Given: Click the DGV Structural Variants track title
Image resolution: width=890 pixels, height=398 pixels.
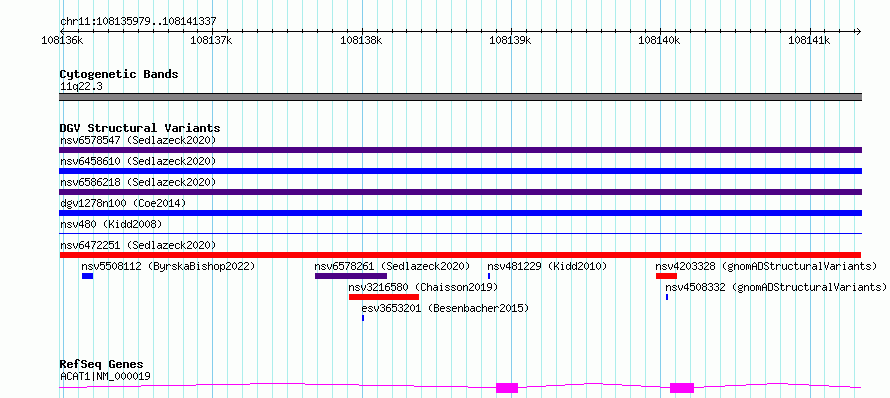Looking at the screenshot, I should pos(140,128).
